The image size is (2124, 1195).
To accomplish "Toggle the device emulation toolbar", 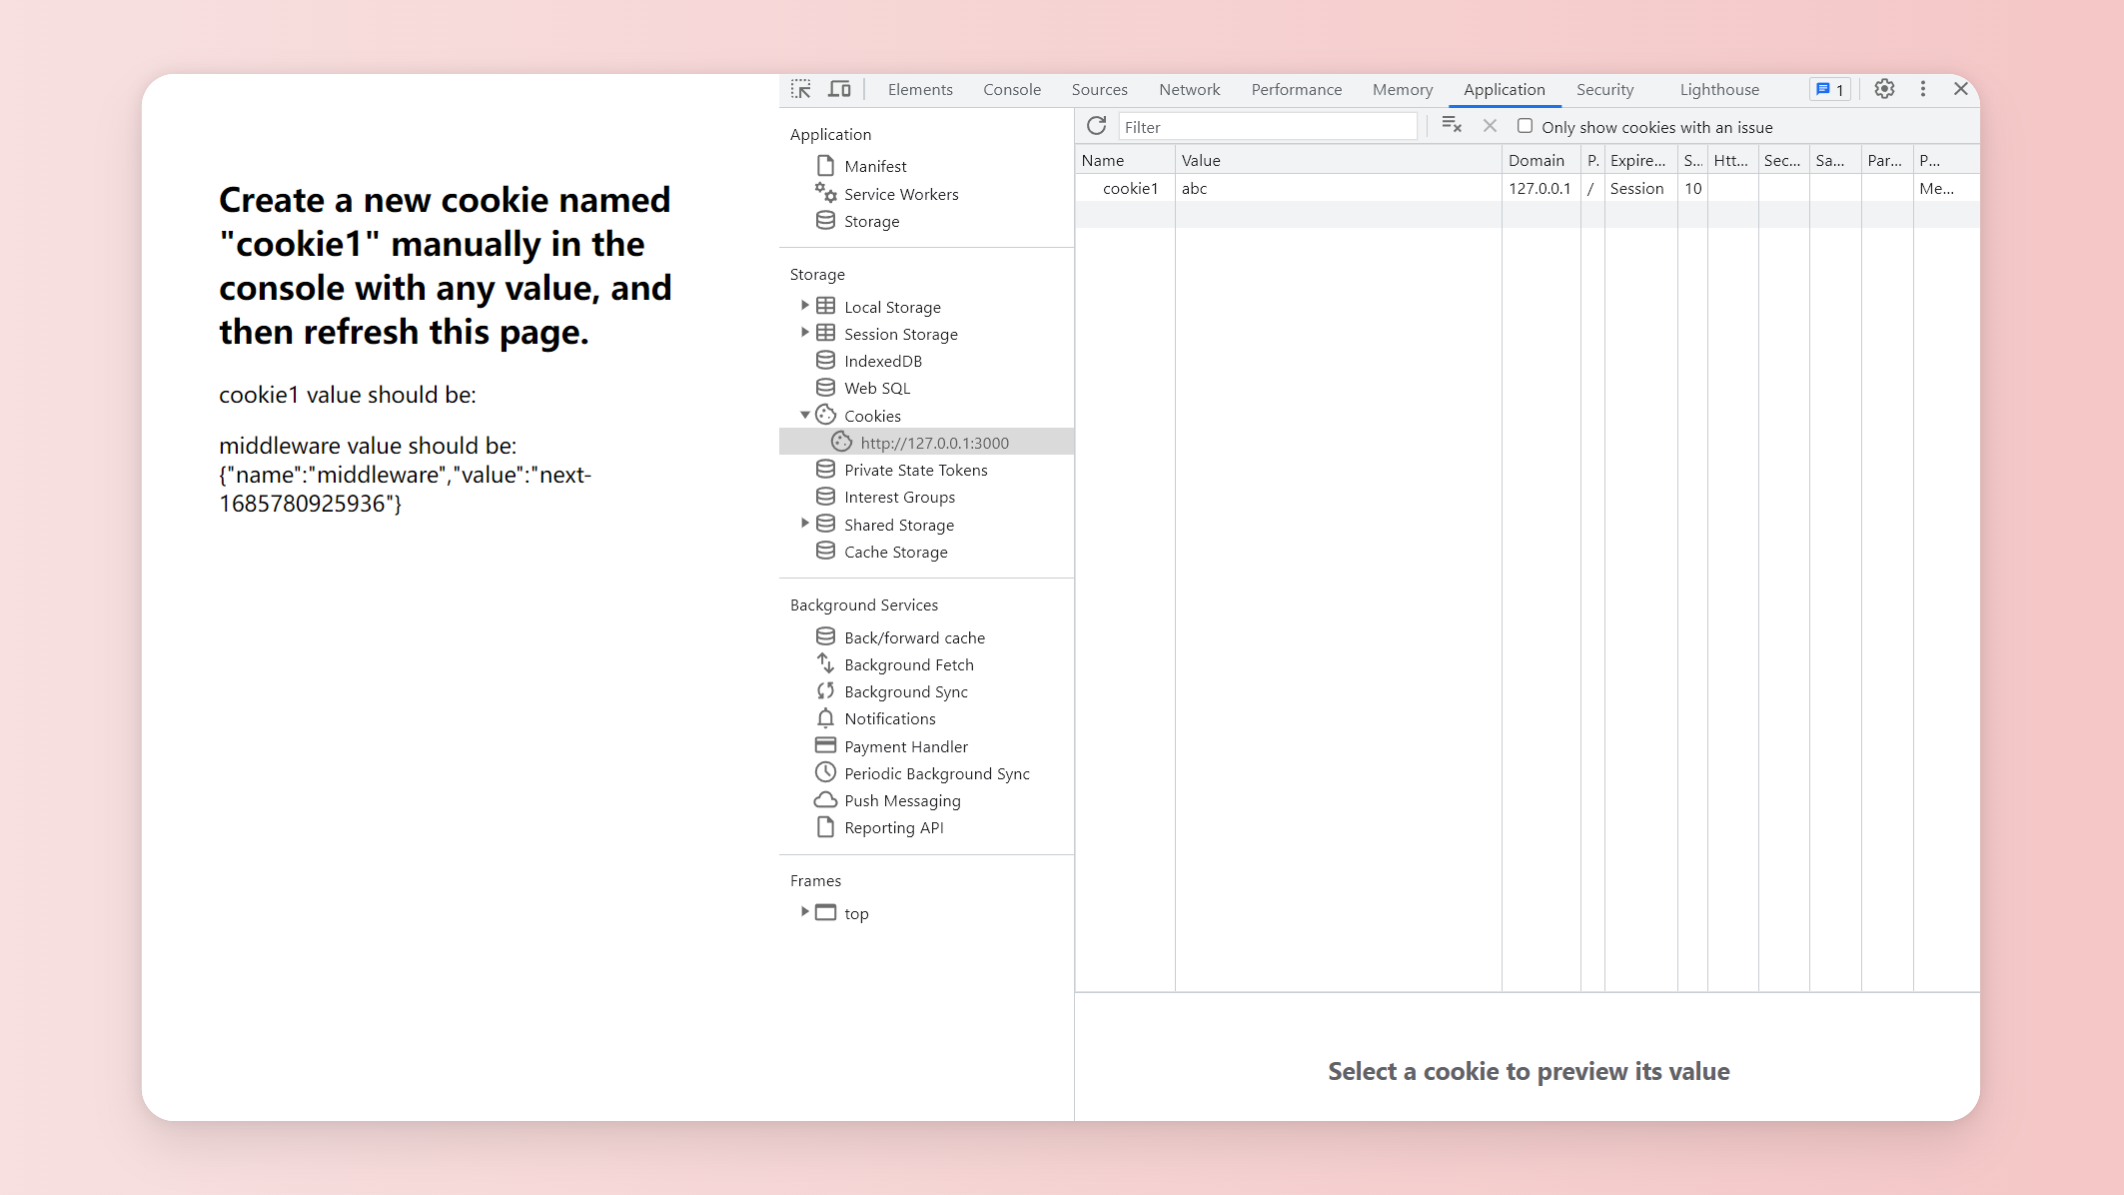I will click(839, 88).
